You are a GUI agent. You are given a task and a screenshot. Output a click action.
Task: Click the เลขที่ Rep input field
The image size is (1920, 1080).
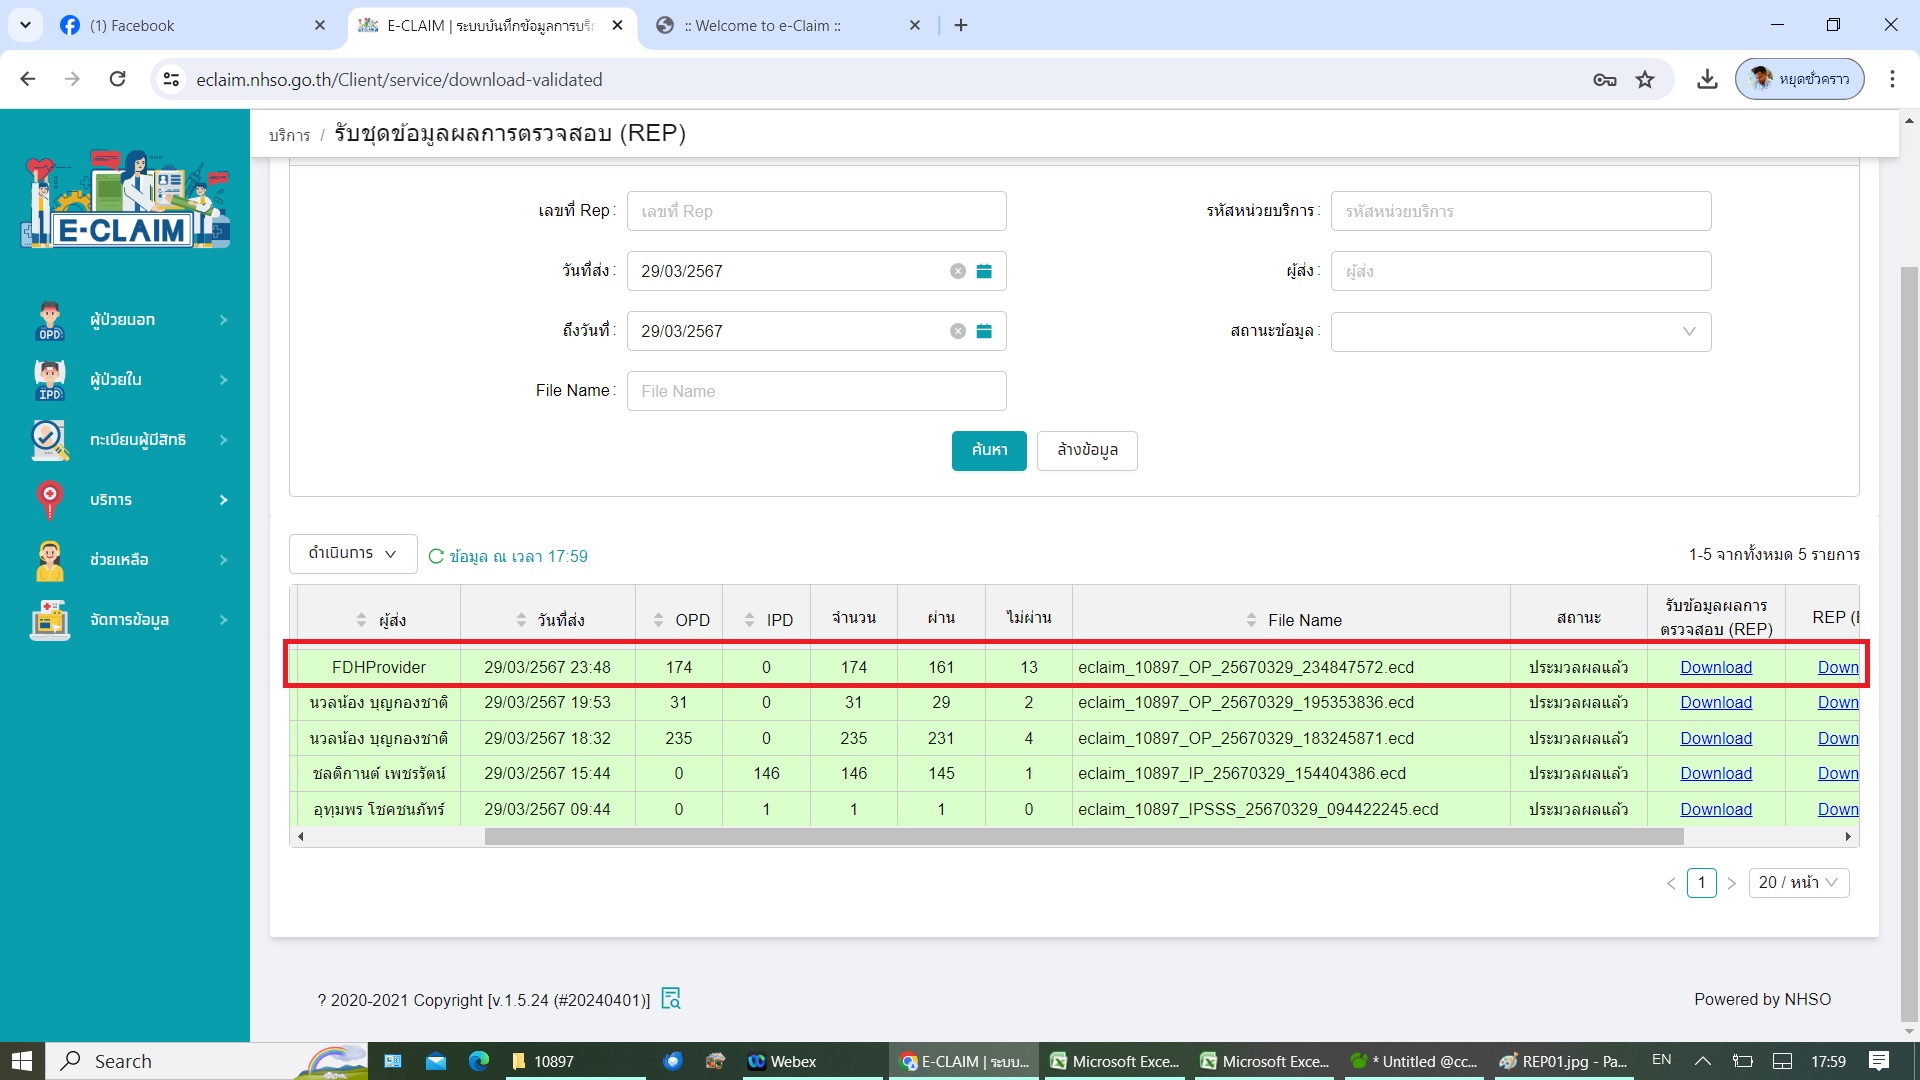(816, 211)
